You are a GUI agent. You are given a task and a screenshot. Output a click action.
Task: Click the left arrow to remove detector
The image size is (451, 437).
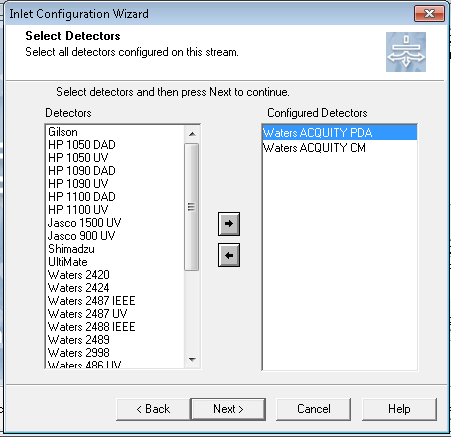click(229, 255)
